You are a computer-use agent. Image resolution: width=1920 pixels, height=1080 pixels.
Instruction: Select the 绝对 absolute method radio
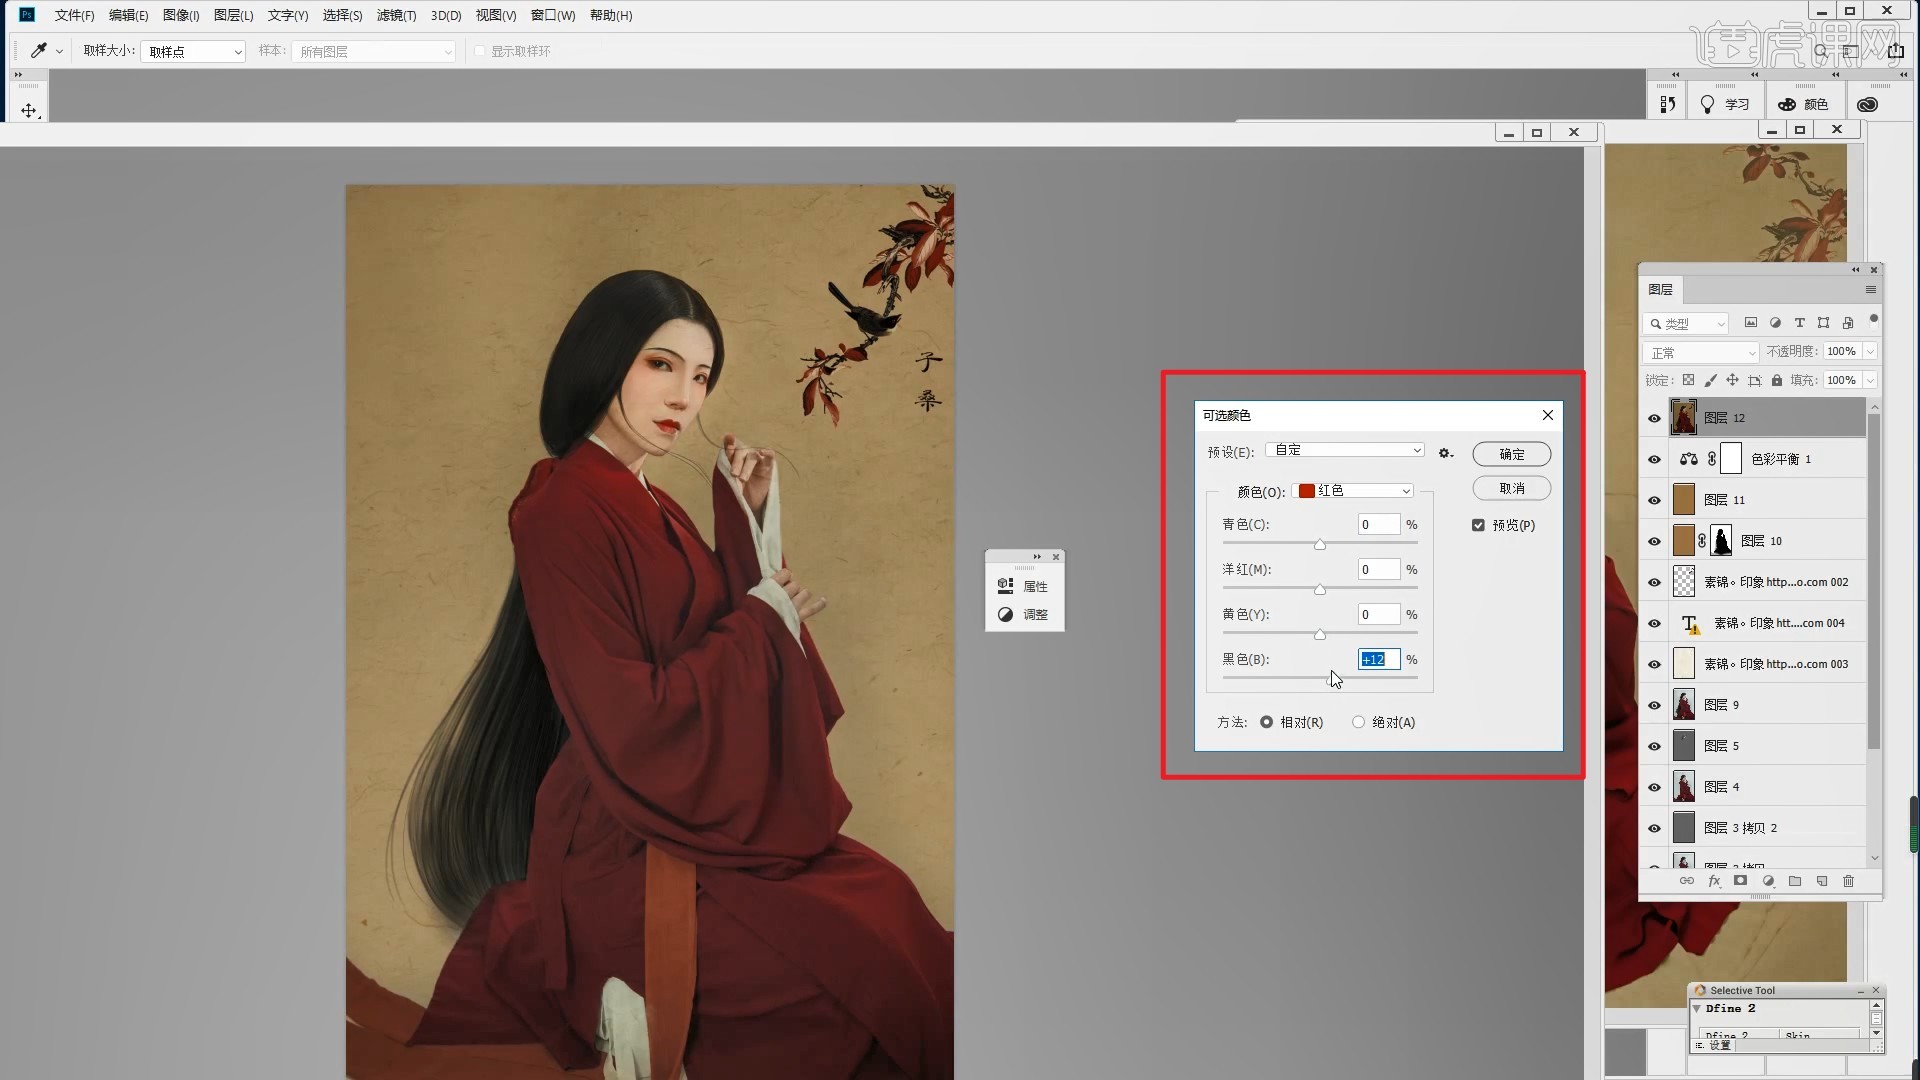(1358, 722)
